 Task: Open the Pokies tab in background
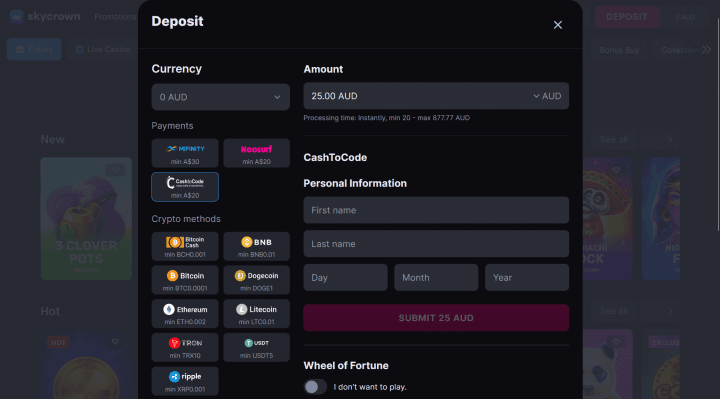click(34, 49)
